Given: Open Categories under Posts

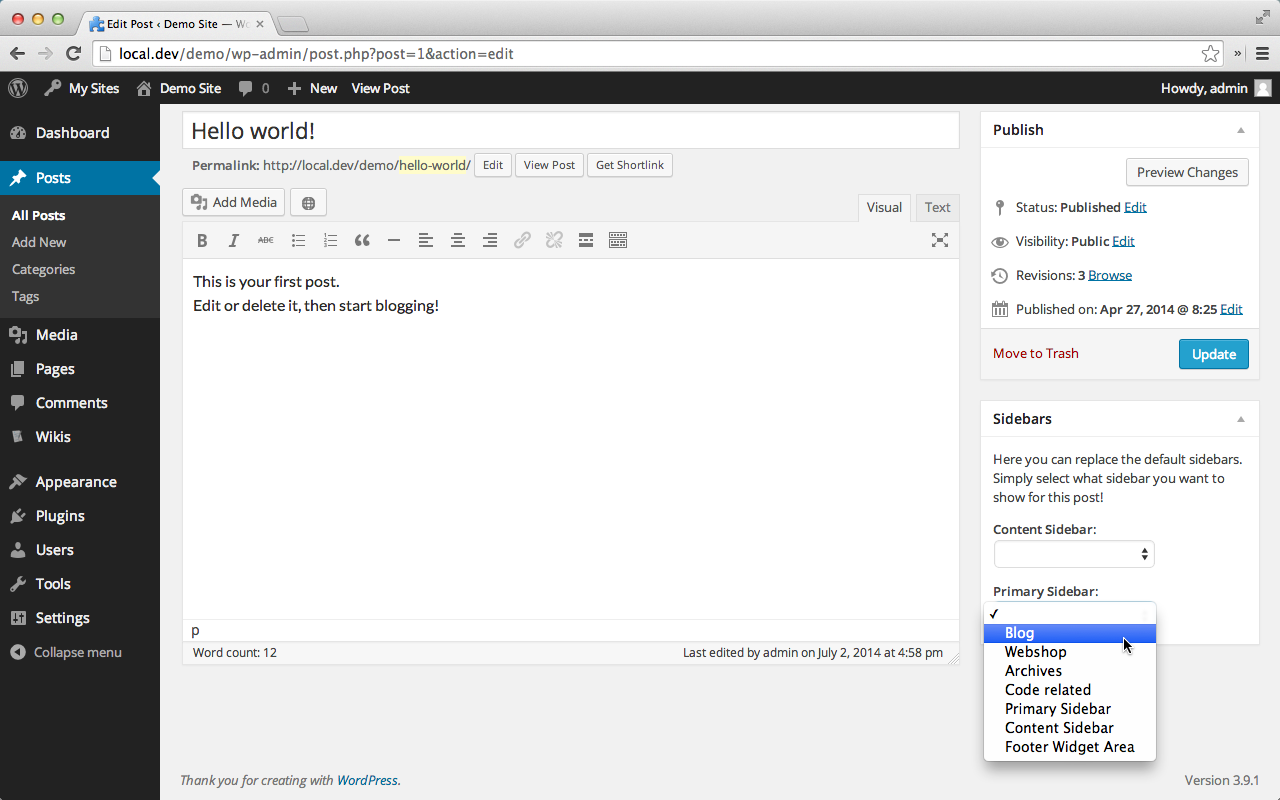Looking at the screenshot, I should pos(43,269).
